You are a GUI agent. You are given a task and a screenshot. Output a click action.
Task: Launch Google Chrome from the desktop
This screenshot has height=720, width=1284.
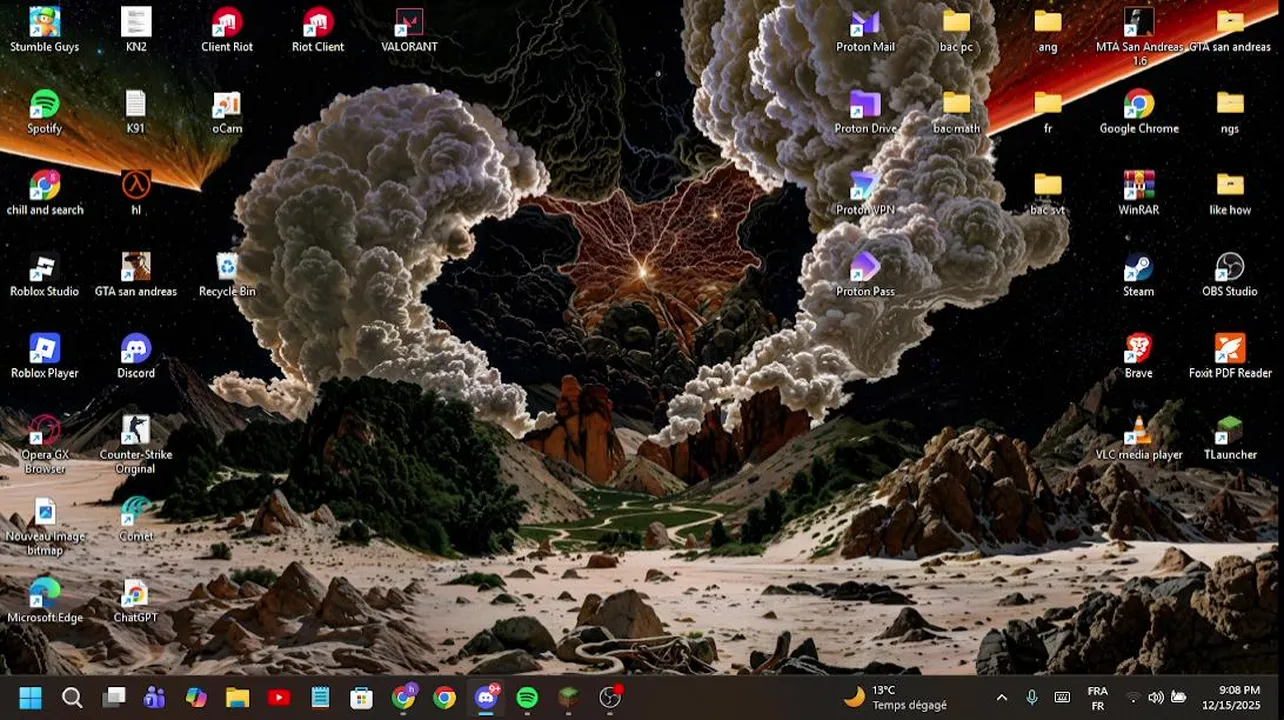pyautogui.click(x=1139, y=112)
